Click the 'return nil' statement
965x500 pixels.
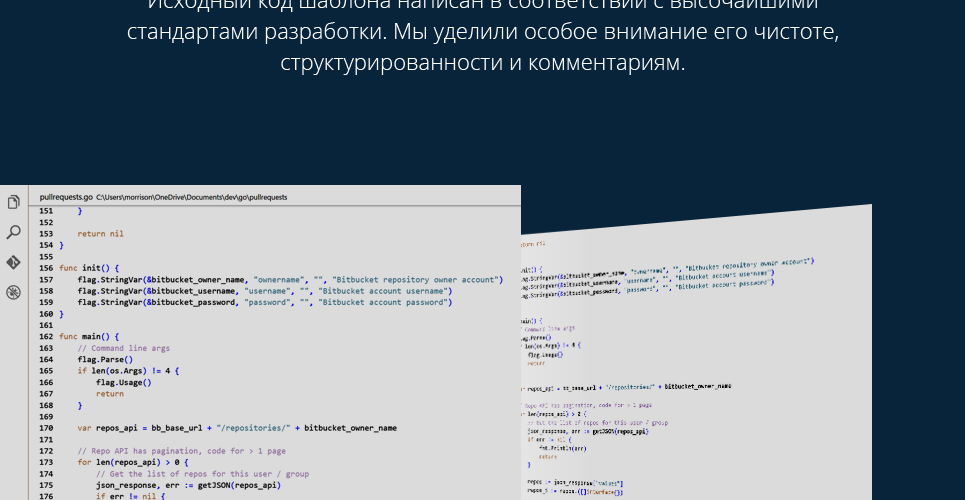click(x=100, y=234)
